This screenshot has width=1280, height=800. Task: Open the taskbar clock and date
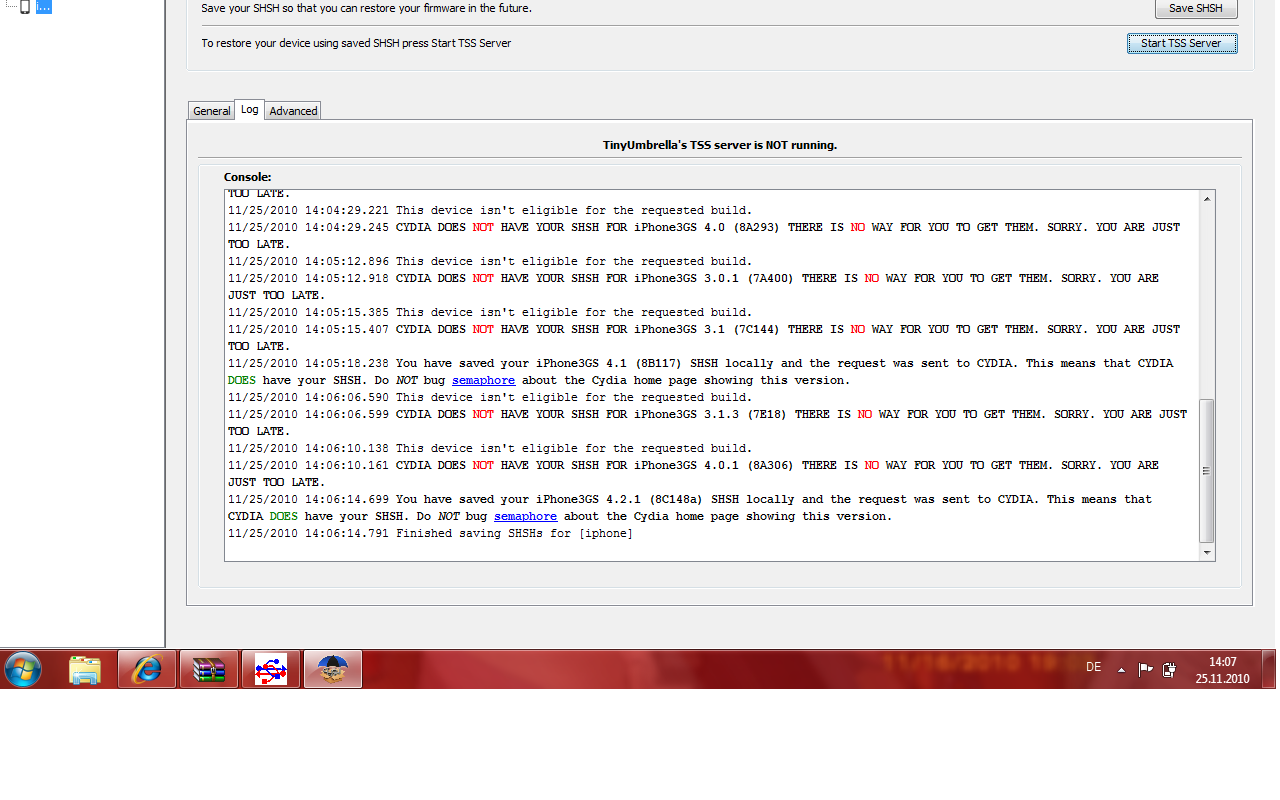1222,669
